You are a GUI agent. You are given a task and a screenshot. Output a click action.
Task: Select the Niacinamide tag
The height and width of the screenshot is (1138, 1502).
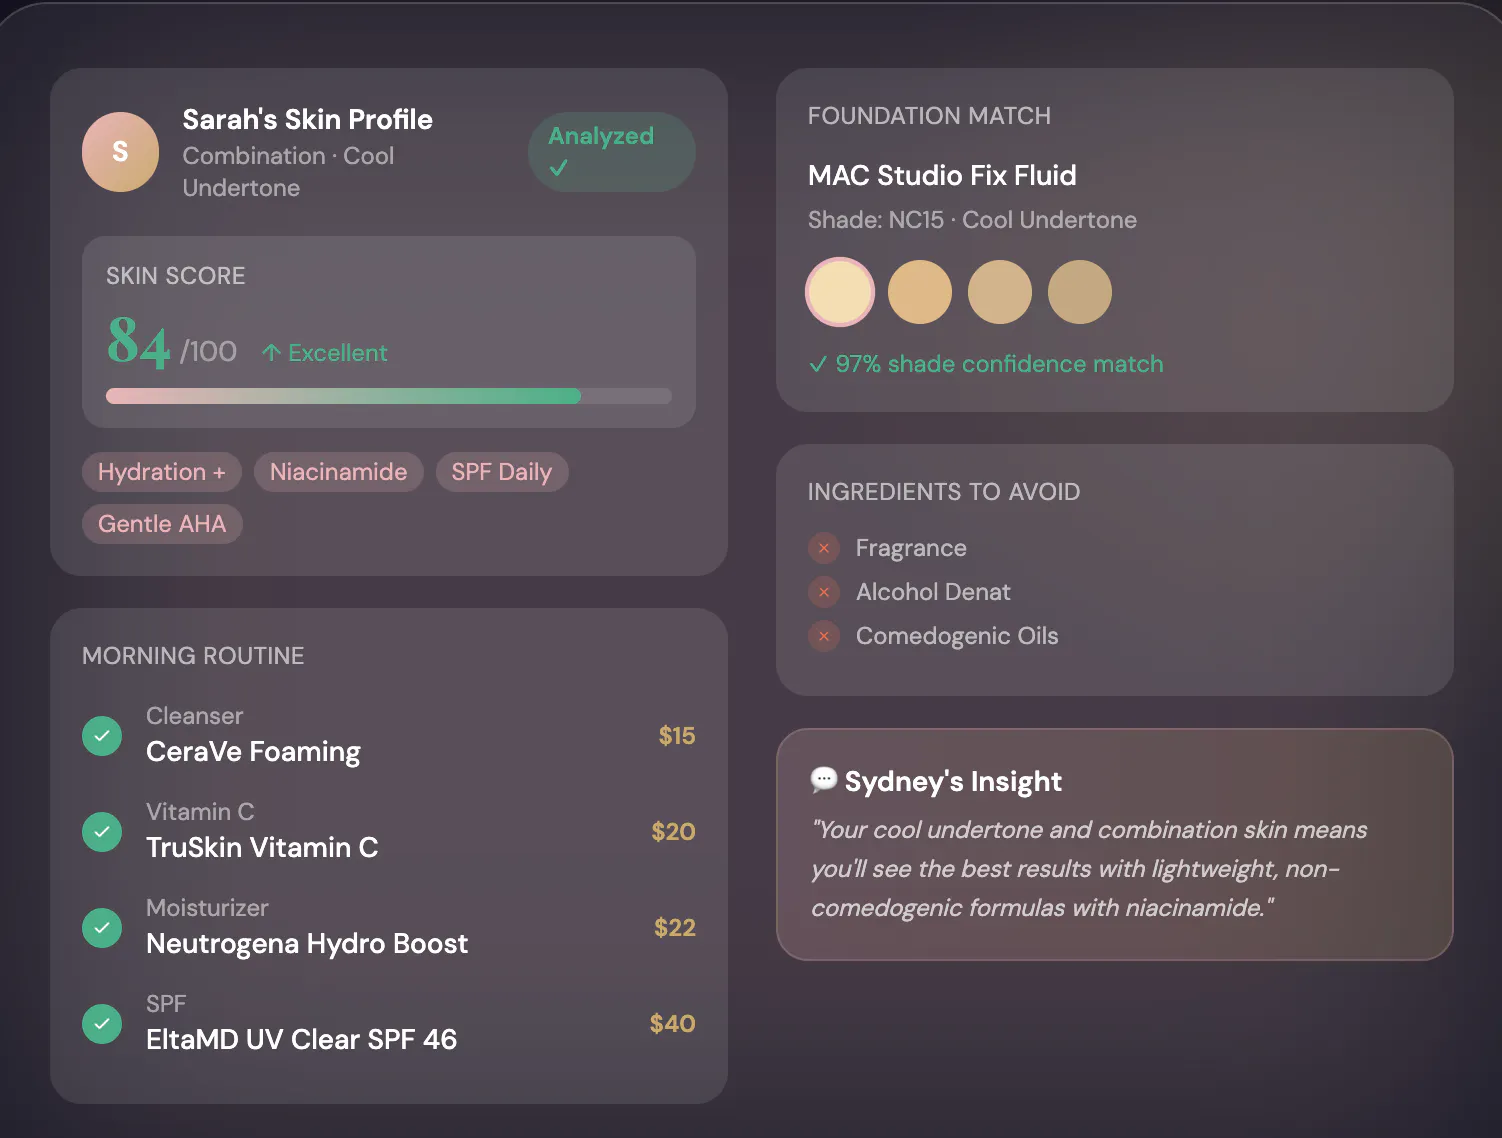coord(339,472)
